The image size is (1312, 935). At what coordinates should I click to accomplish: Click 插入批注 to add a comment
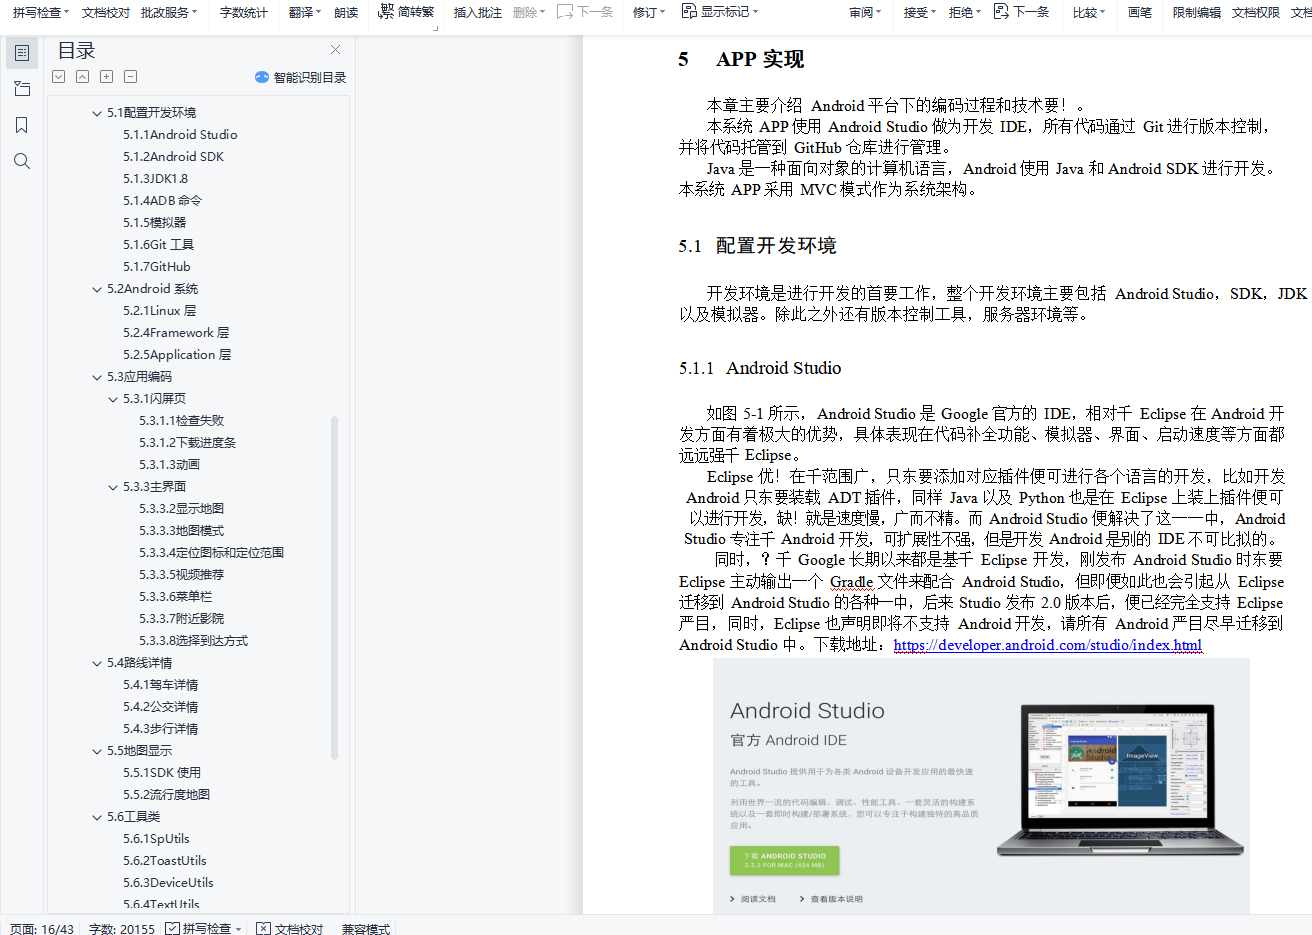478,12
